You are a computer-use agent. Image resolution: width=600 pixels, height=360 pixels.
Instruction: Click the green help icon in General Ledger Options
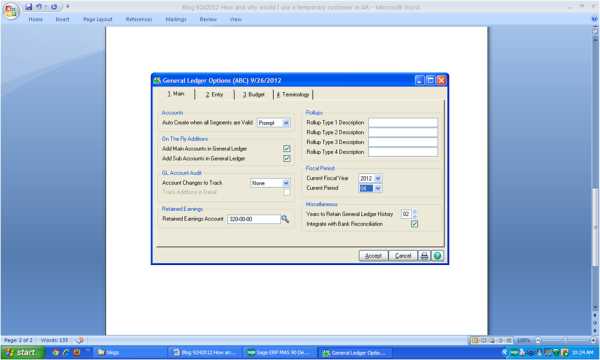click(437, 256)
